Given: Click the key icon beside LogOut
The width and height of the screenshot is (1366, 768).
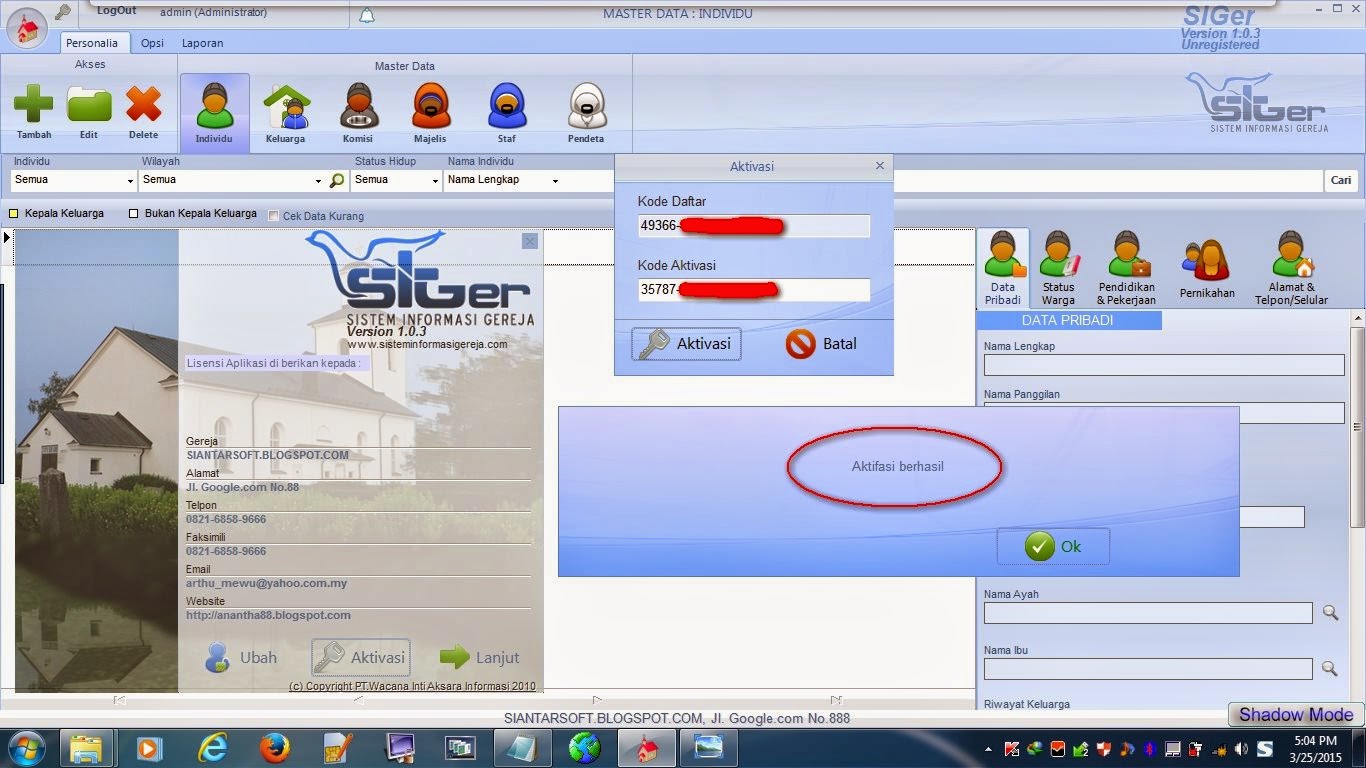Looking at the screenshot, I should [x=63, y=13].
